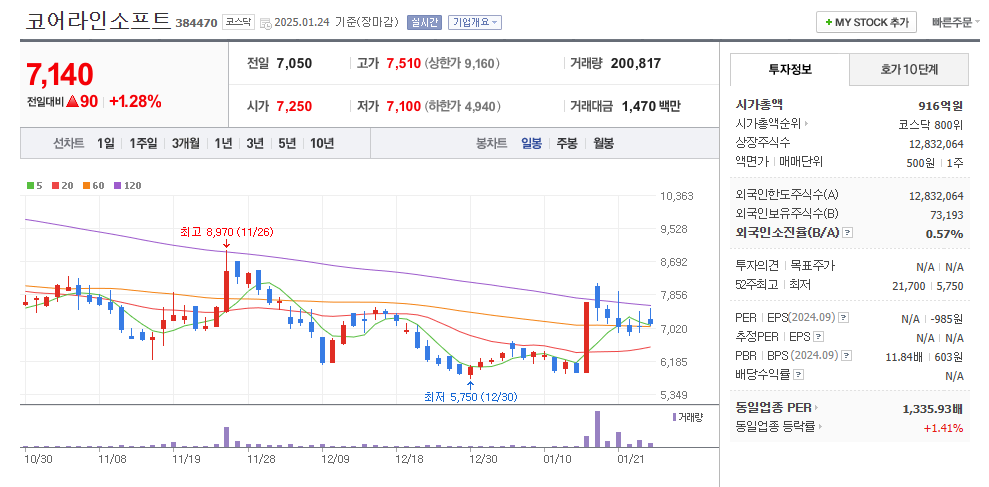Select the 1주일 line chart period
989x487 pixels.
(143, 143)
